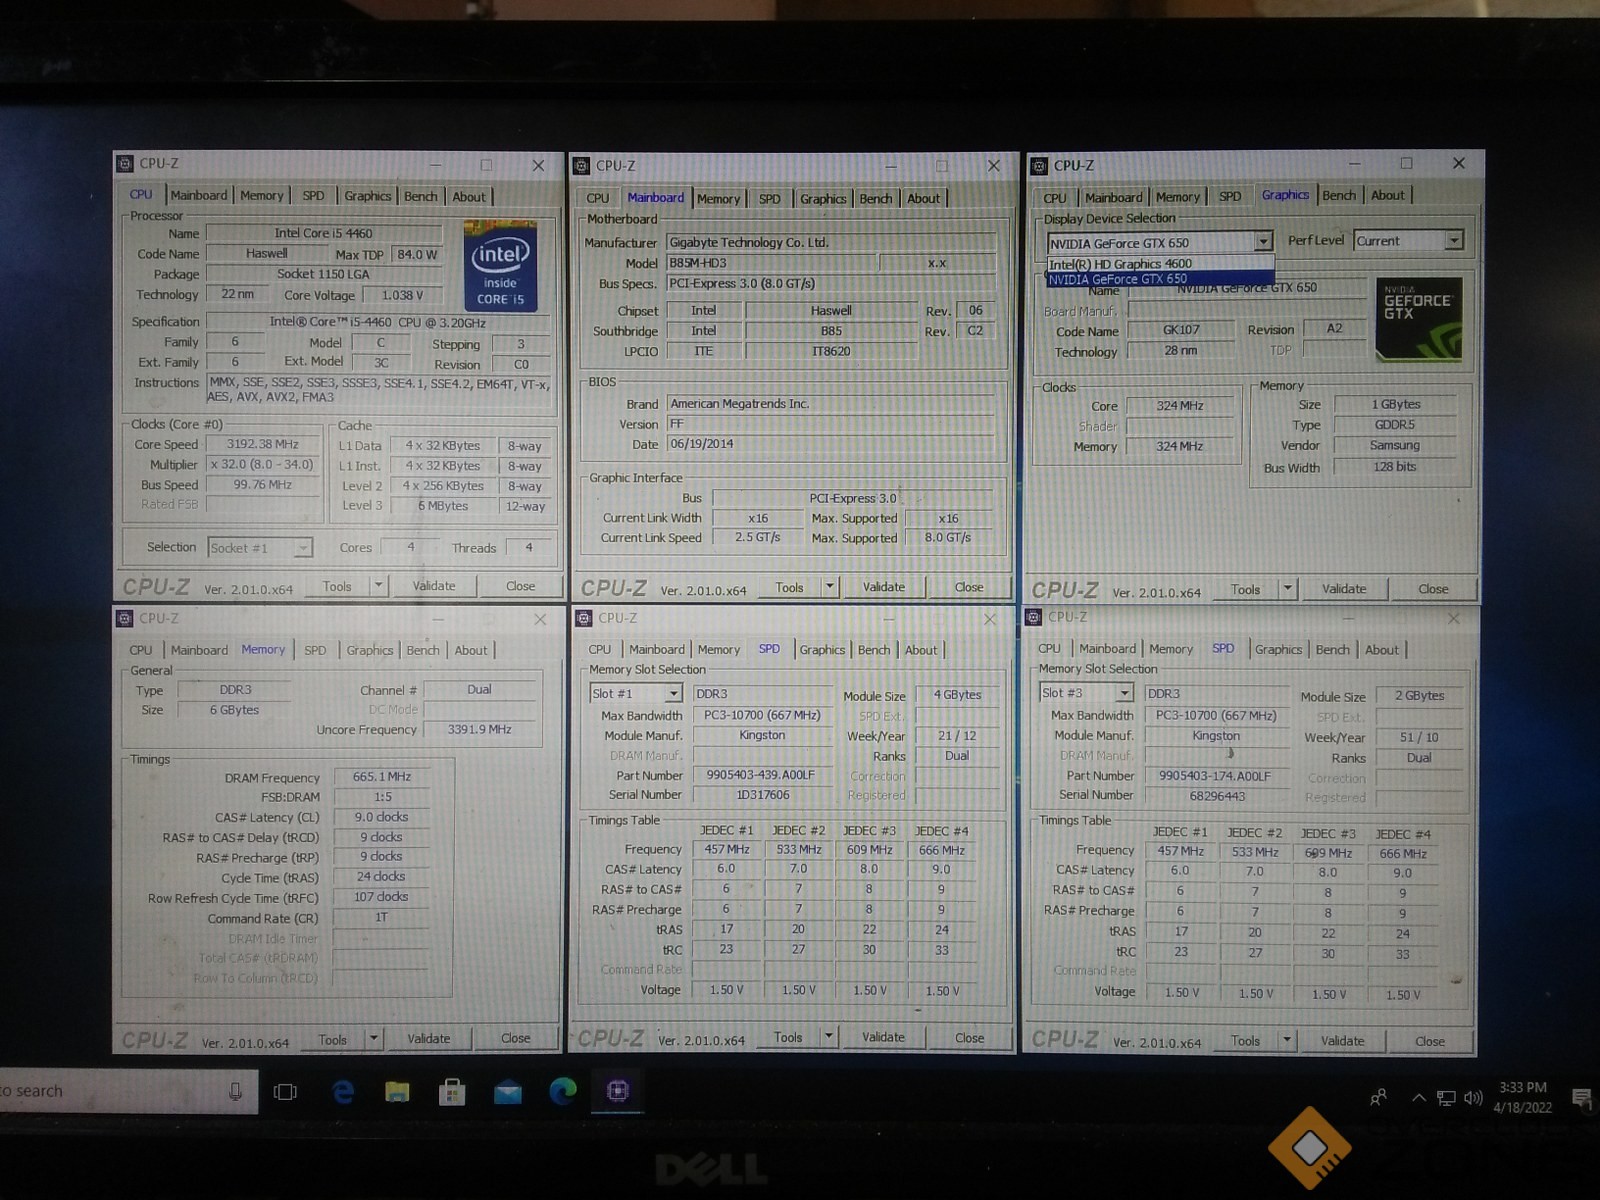Open the notification center icon

pyautogui.click(x=1581, y=1098)
